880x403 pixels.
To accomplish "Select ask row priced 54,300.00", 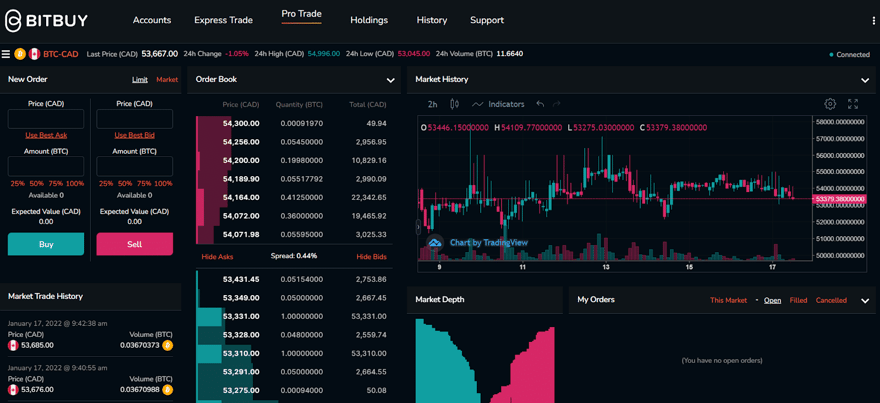I will point(296,123).
